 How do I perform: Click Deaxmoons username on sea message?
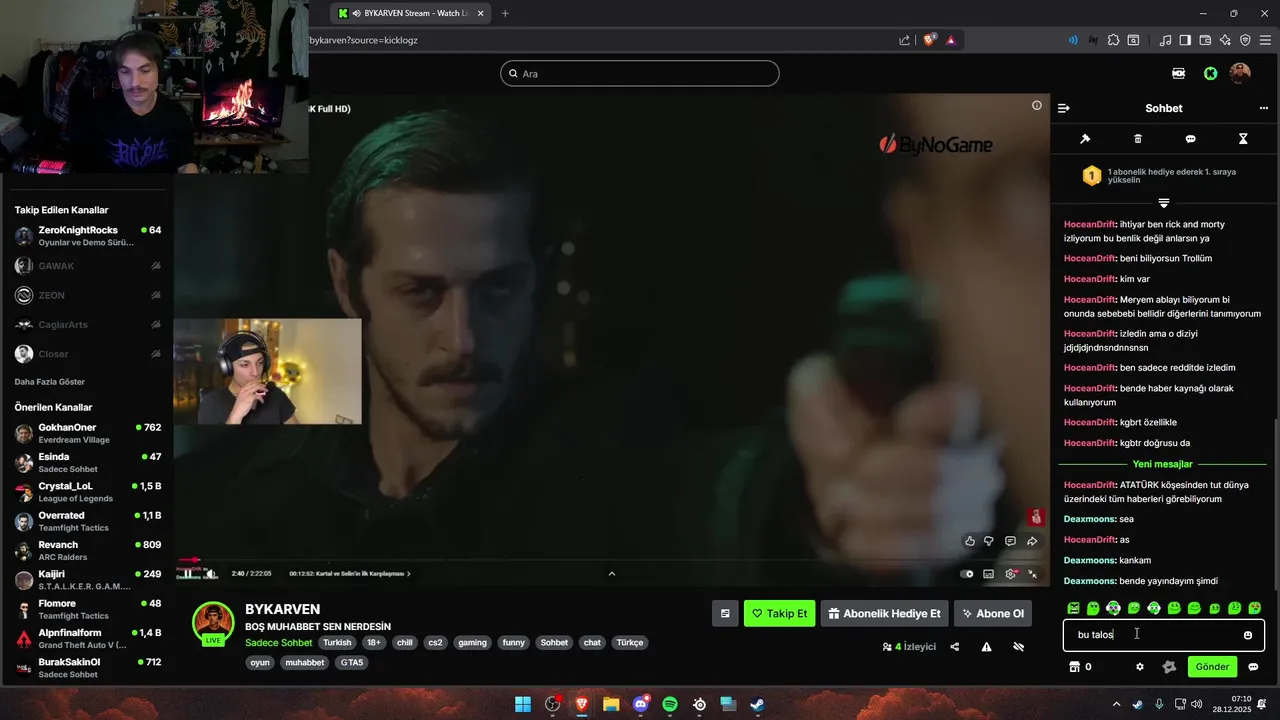[x=1090, y=519]
